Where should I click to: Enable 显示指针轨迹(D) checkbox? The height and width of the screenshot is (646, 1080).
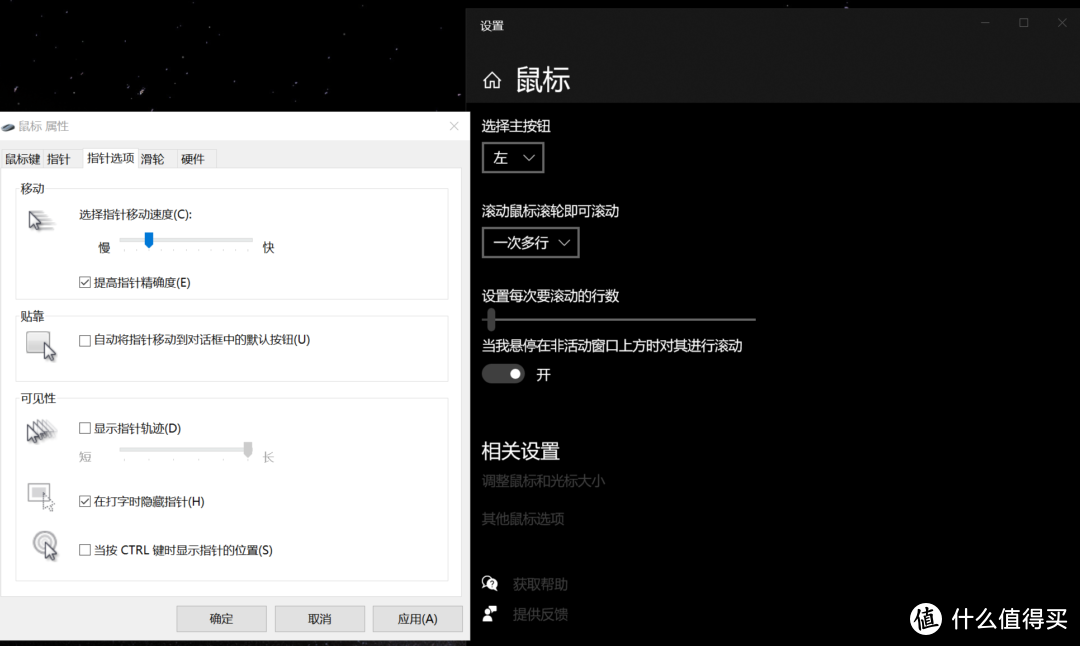[x=85, y=428]
